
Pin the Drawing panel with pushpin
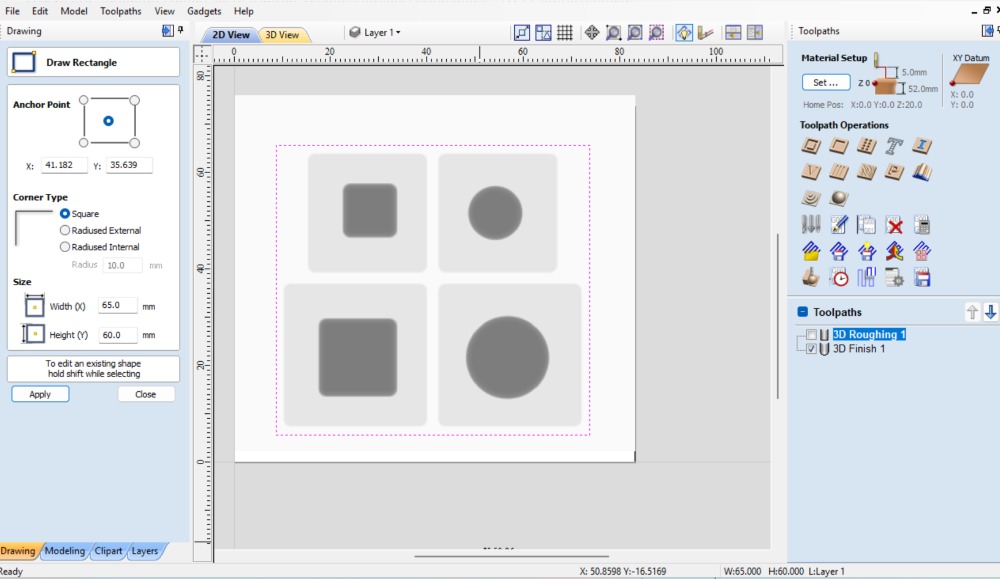click(180, 31)
